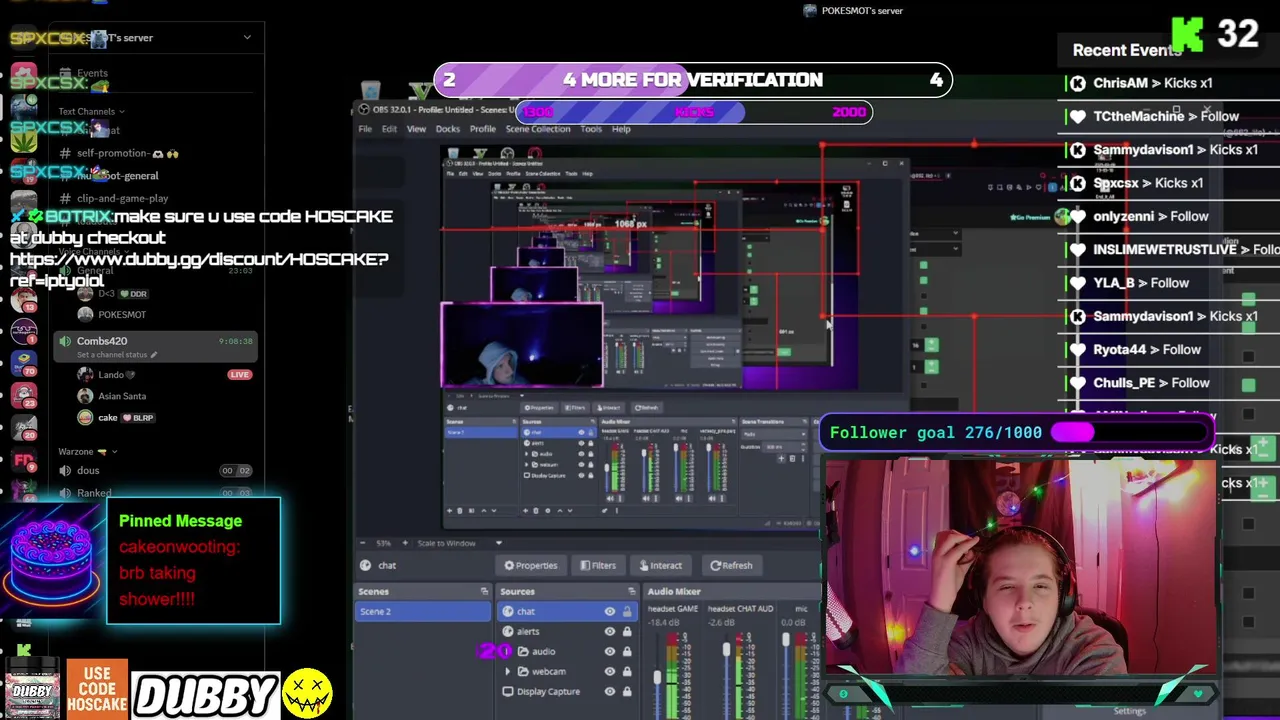Click cake user with BLRP tag
Viewport: 1280px width, 720px height.
116,418
